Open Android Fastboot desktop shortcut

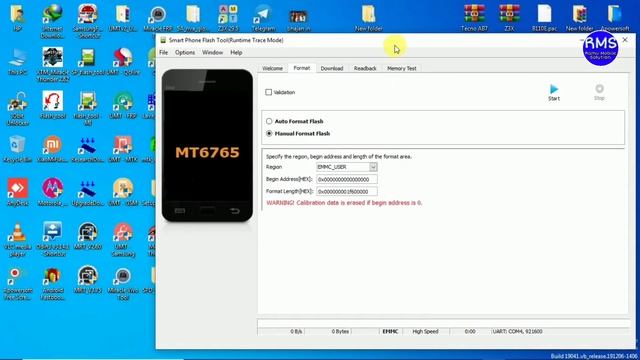(52, 284)
